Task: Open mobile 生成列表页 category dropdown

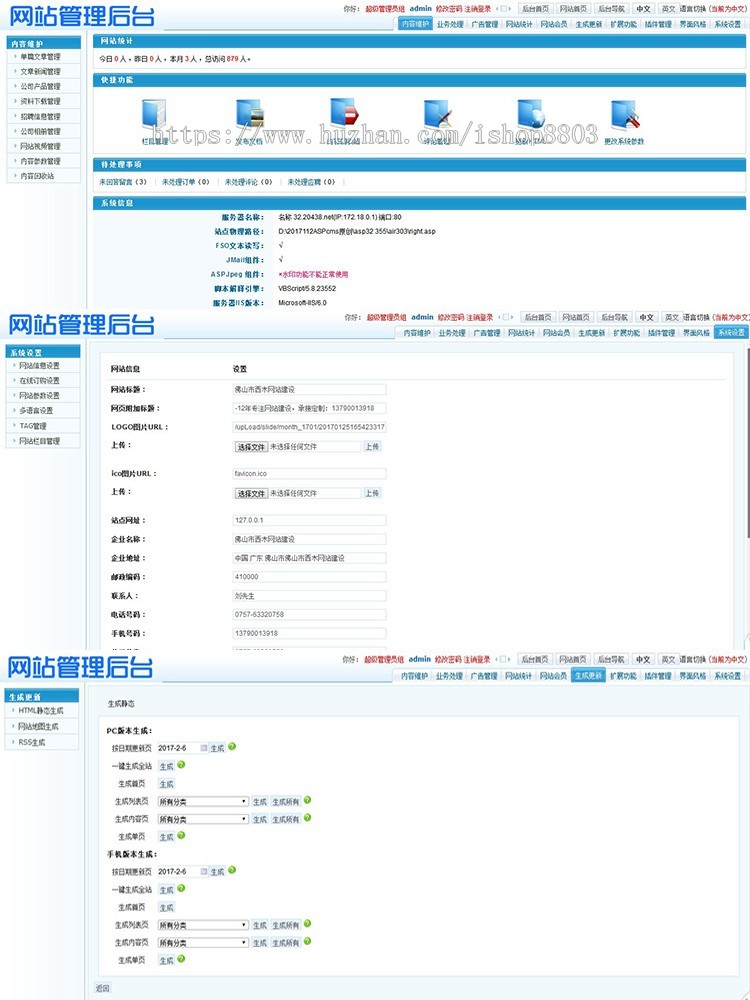Action: click(x=203, y=925)
